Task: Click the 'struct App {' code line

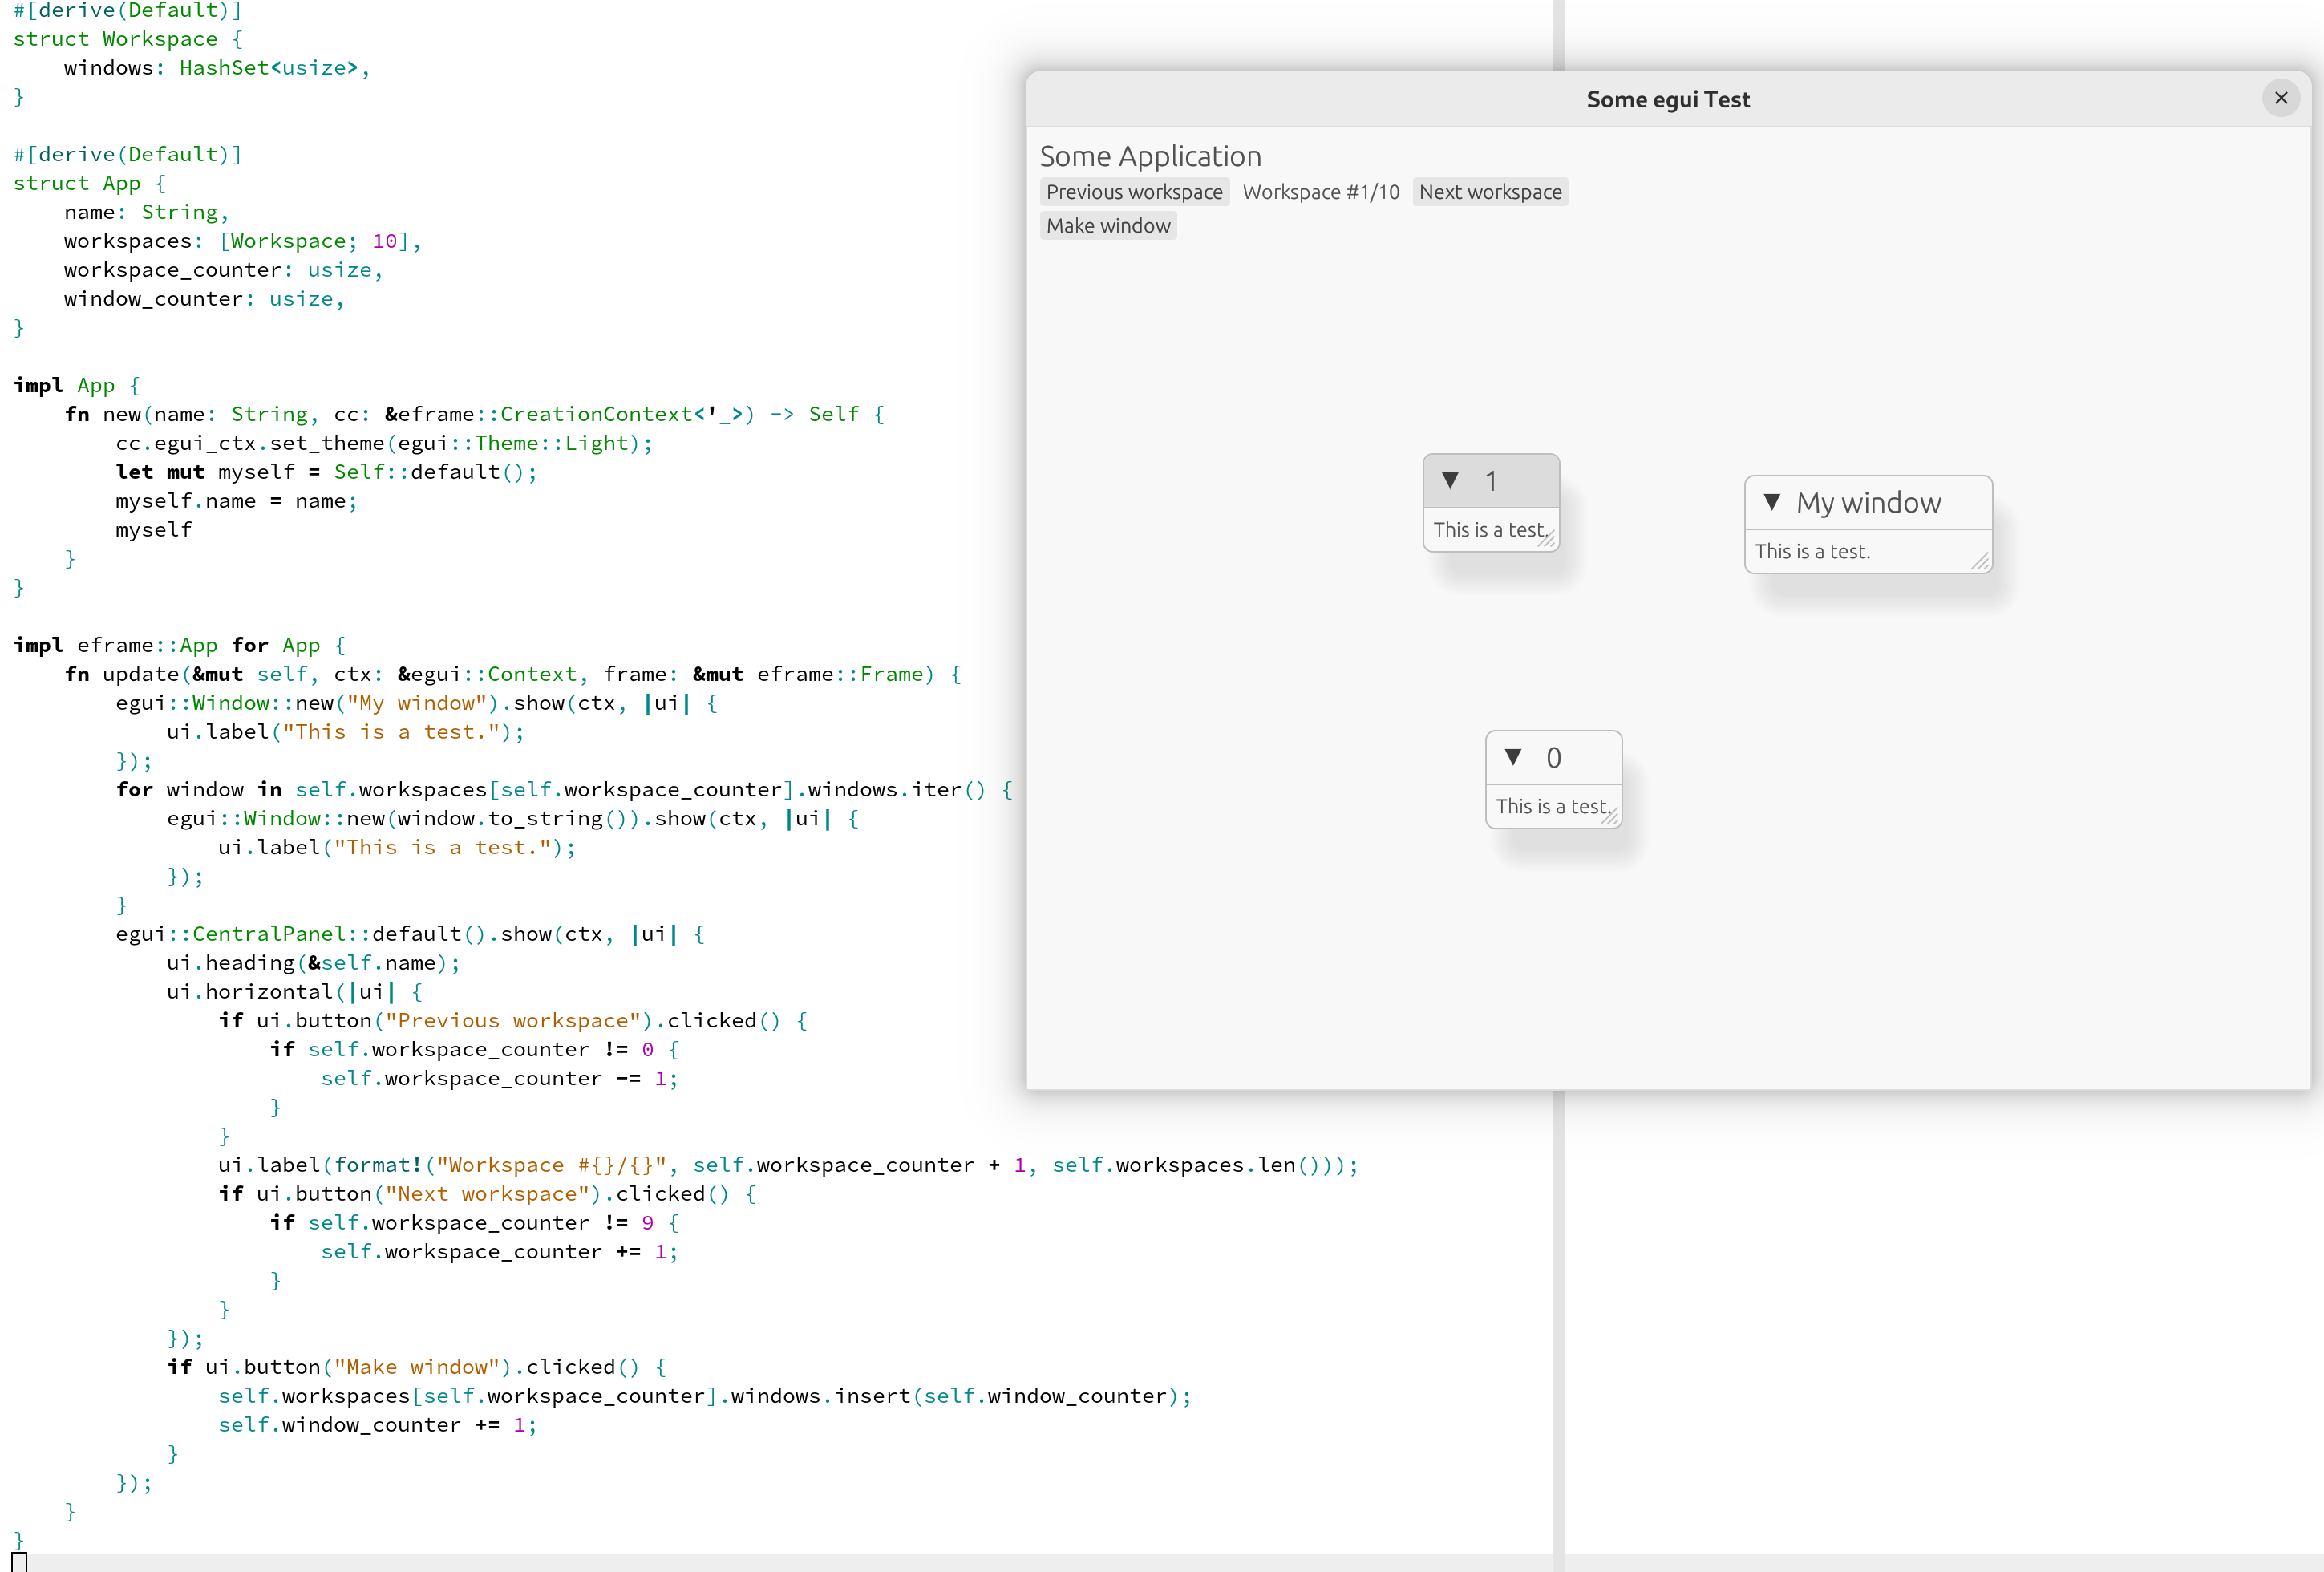Action: 90,184
